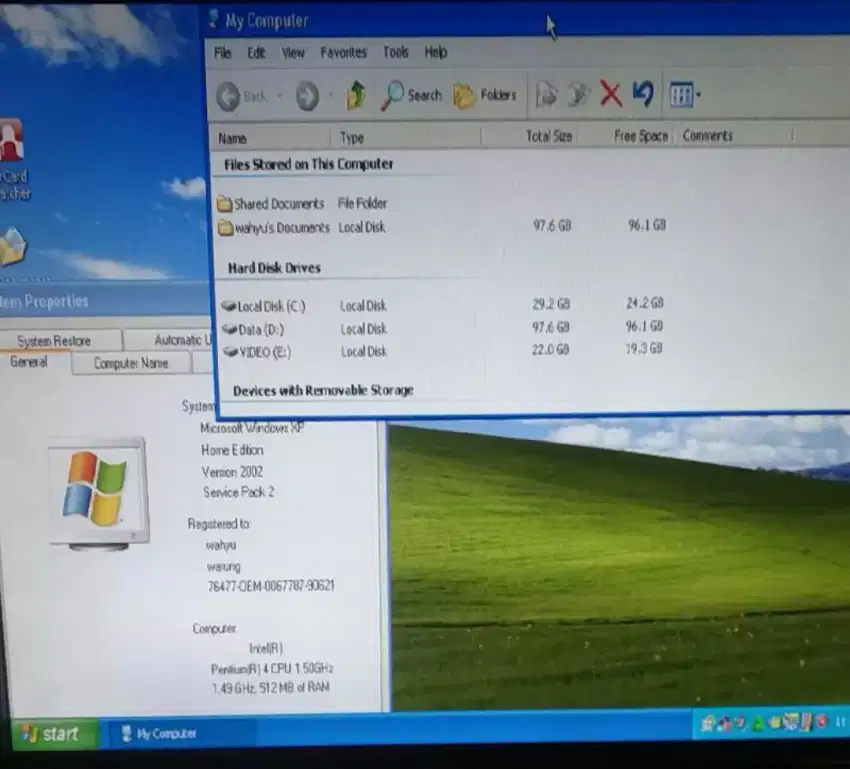Click File Folder type of Shared Documents
Screen dimensions: 850x769
(362, 203)
